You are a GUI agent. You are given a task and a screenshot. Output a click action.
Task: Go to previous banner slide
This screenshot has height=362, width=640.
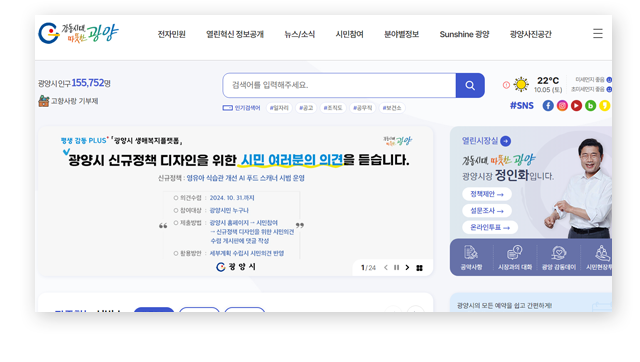click(x=385, y=268)
